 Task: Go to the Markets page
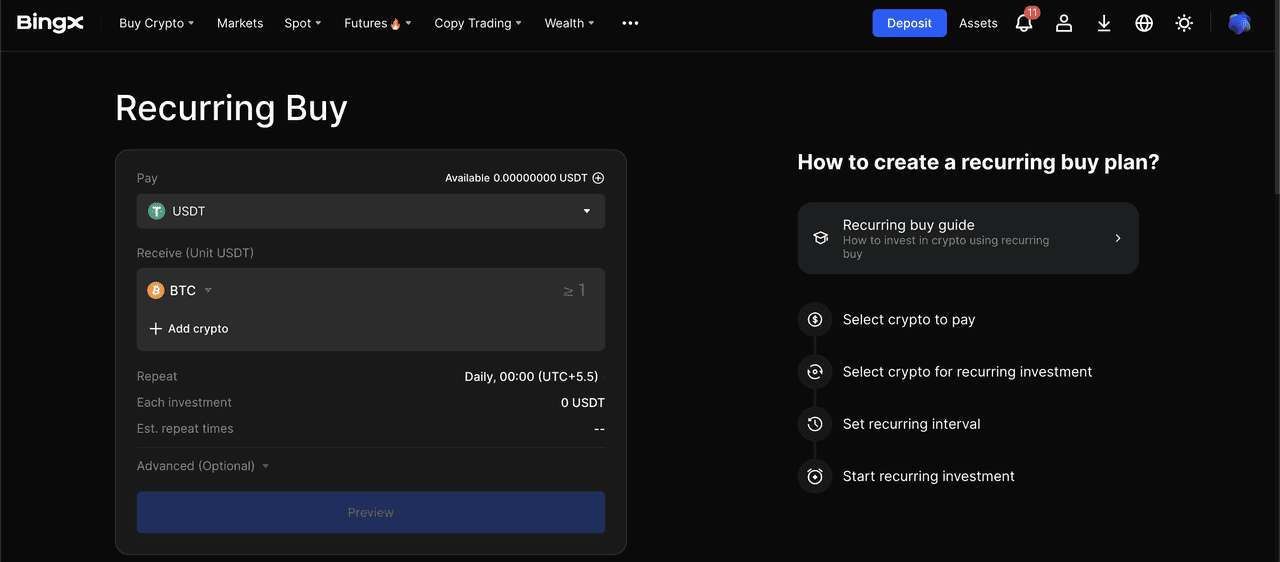240,23
